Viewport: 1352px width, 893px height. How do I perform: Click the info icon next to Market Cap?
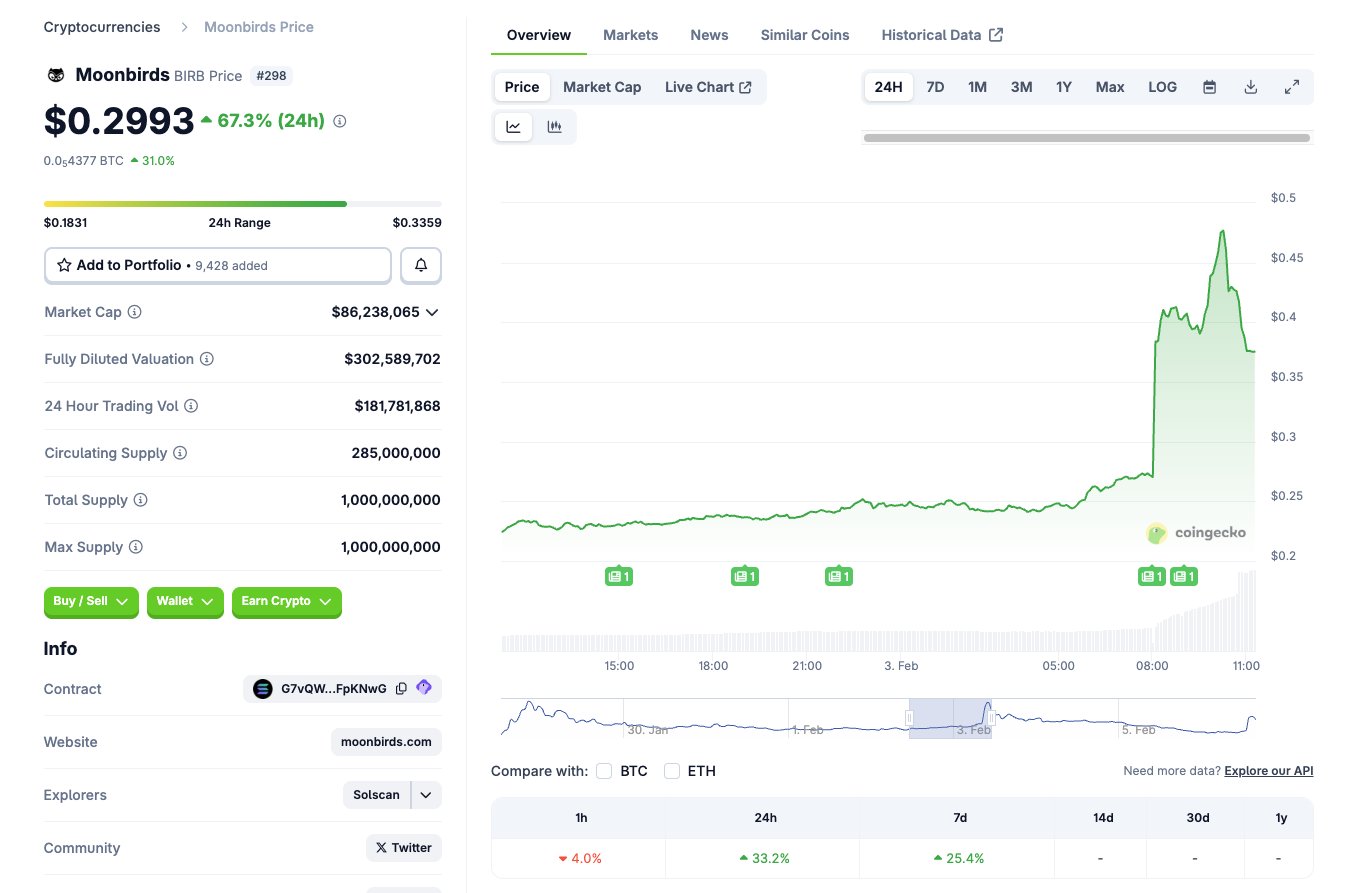[x=134, y=312]
